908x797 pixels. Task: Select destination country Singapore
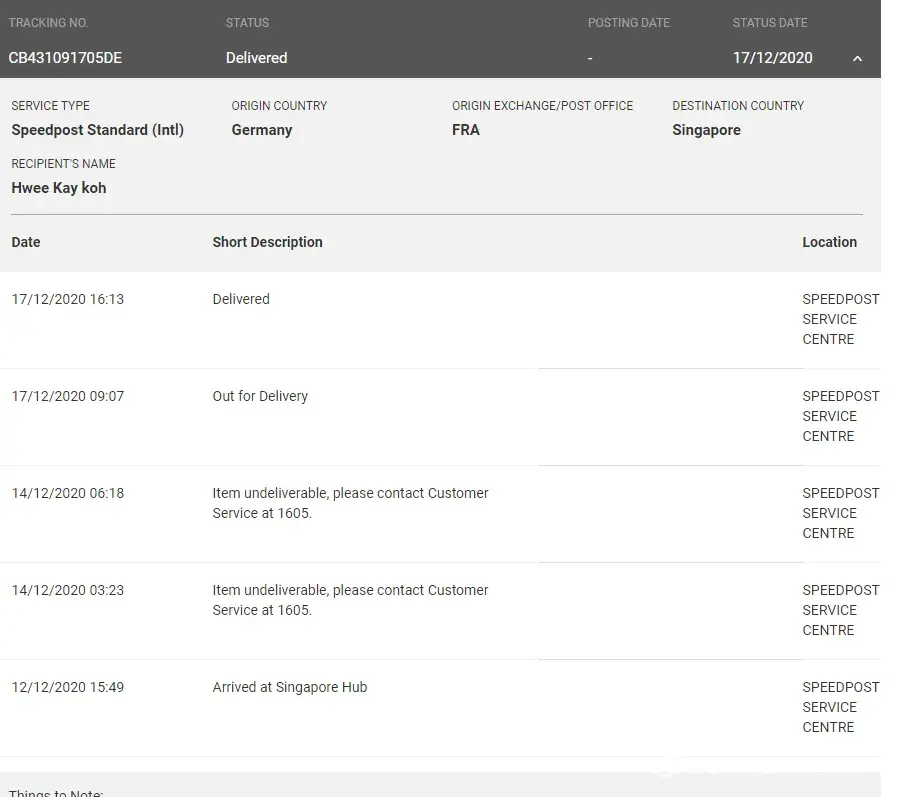pyautogui.click(x=706, y=130)
